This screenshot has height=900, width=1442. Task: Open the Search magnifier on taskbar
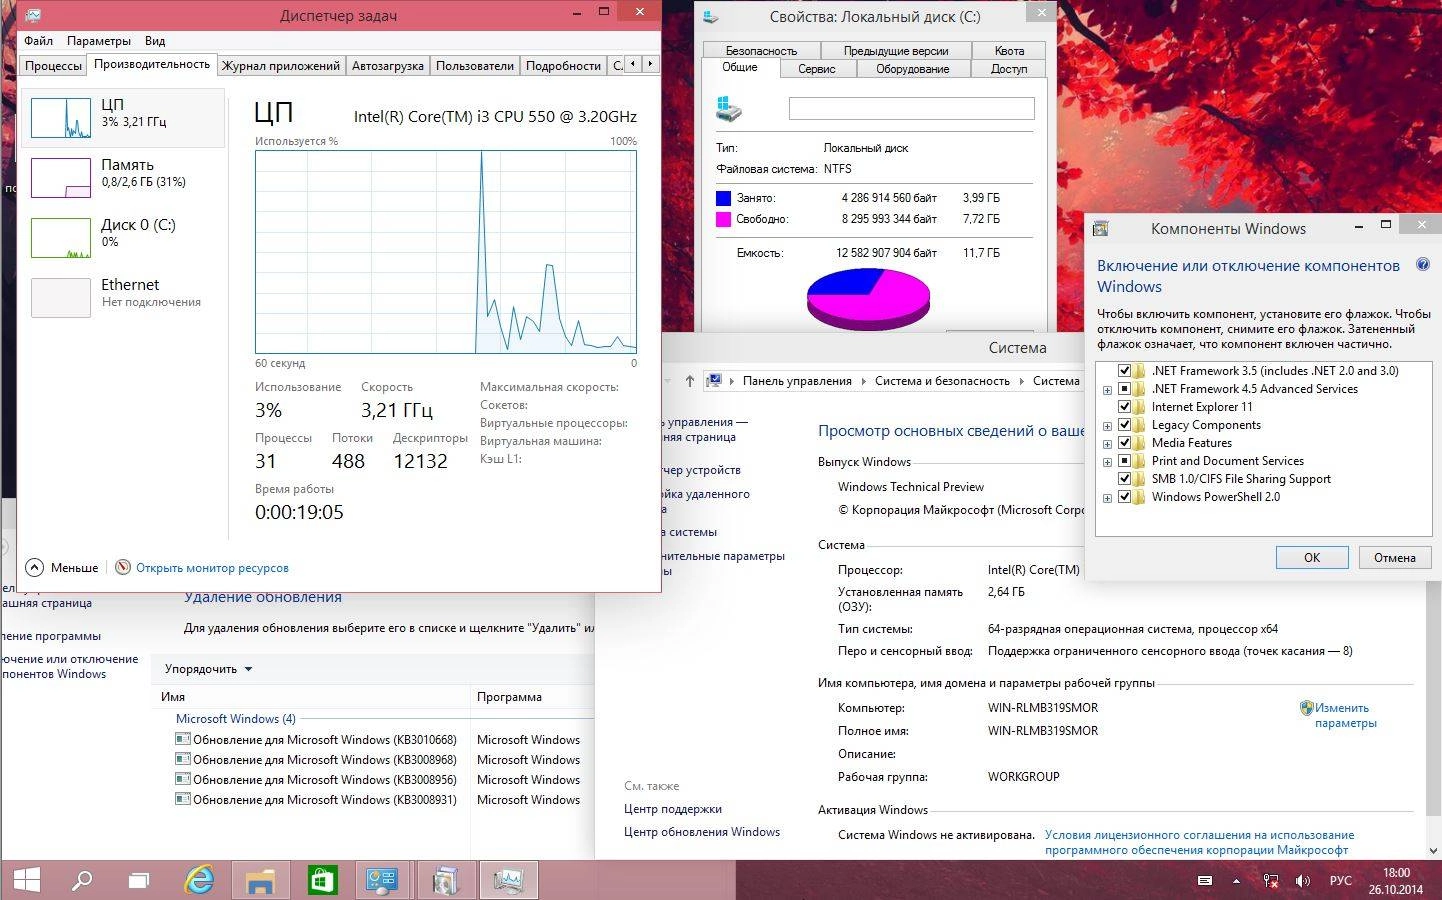pos(82,881)
